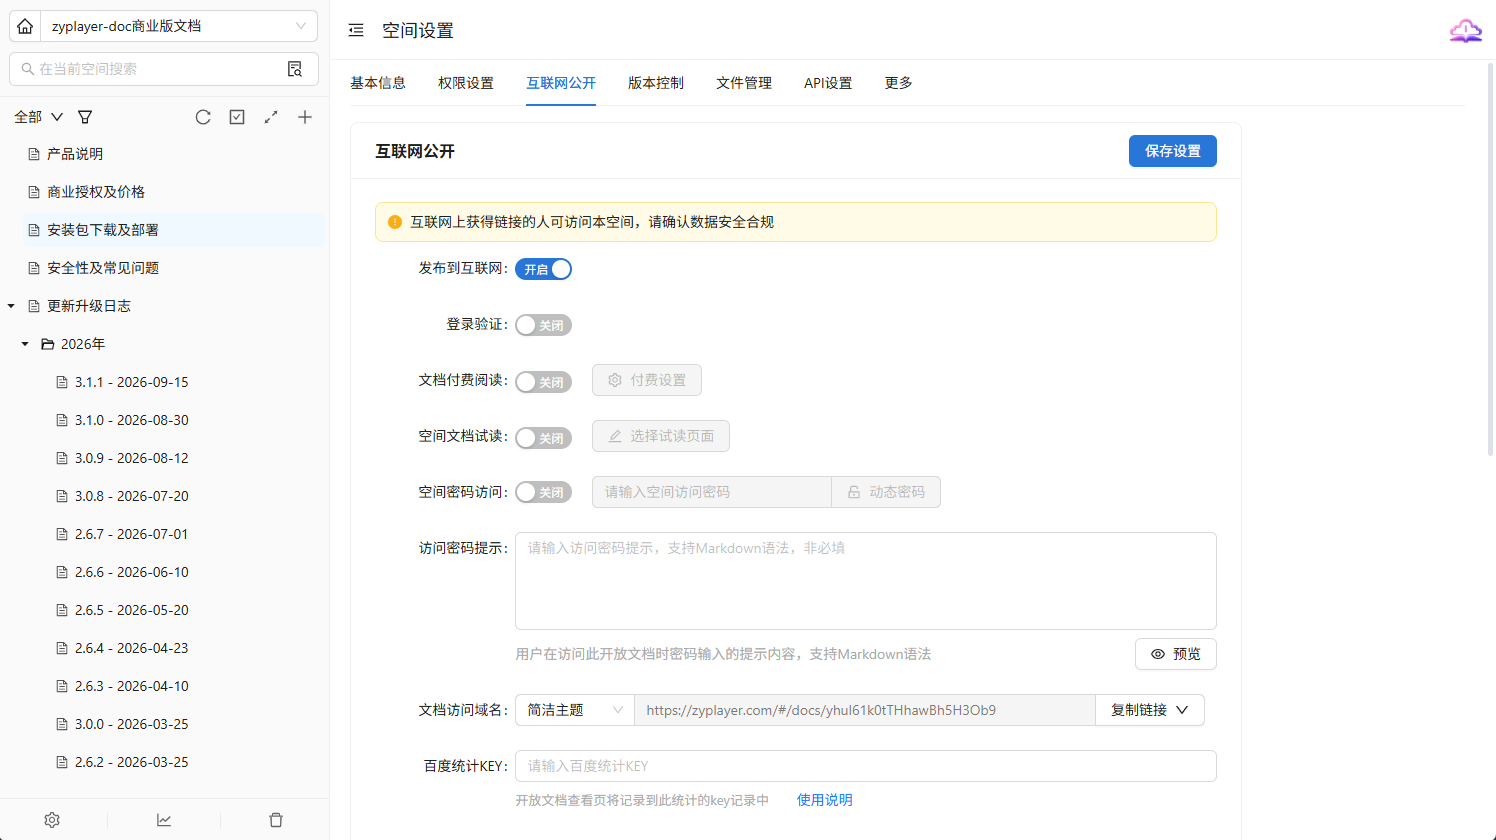Screen dimensions: 1496x840
Task: Open the recycle bin trash icon
Action: click(276, 820)
